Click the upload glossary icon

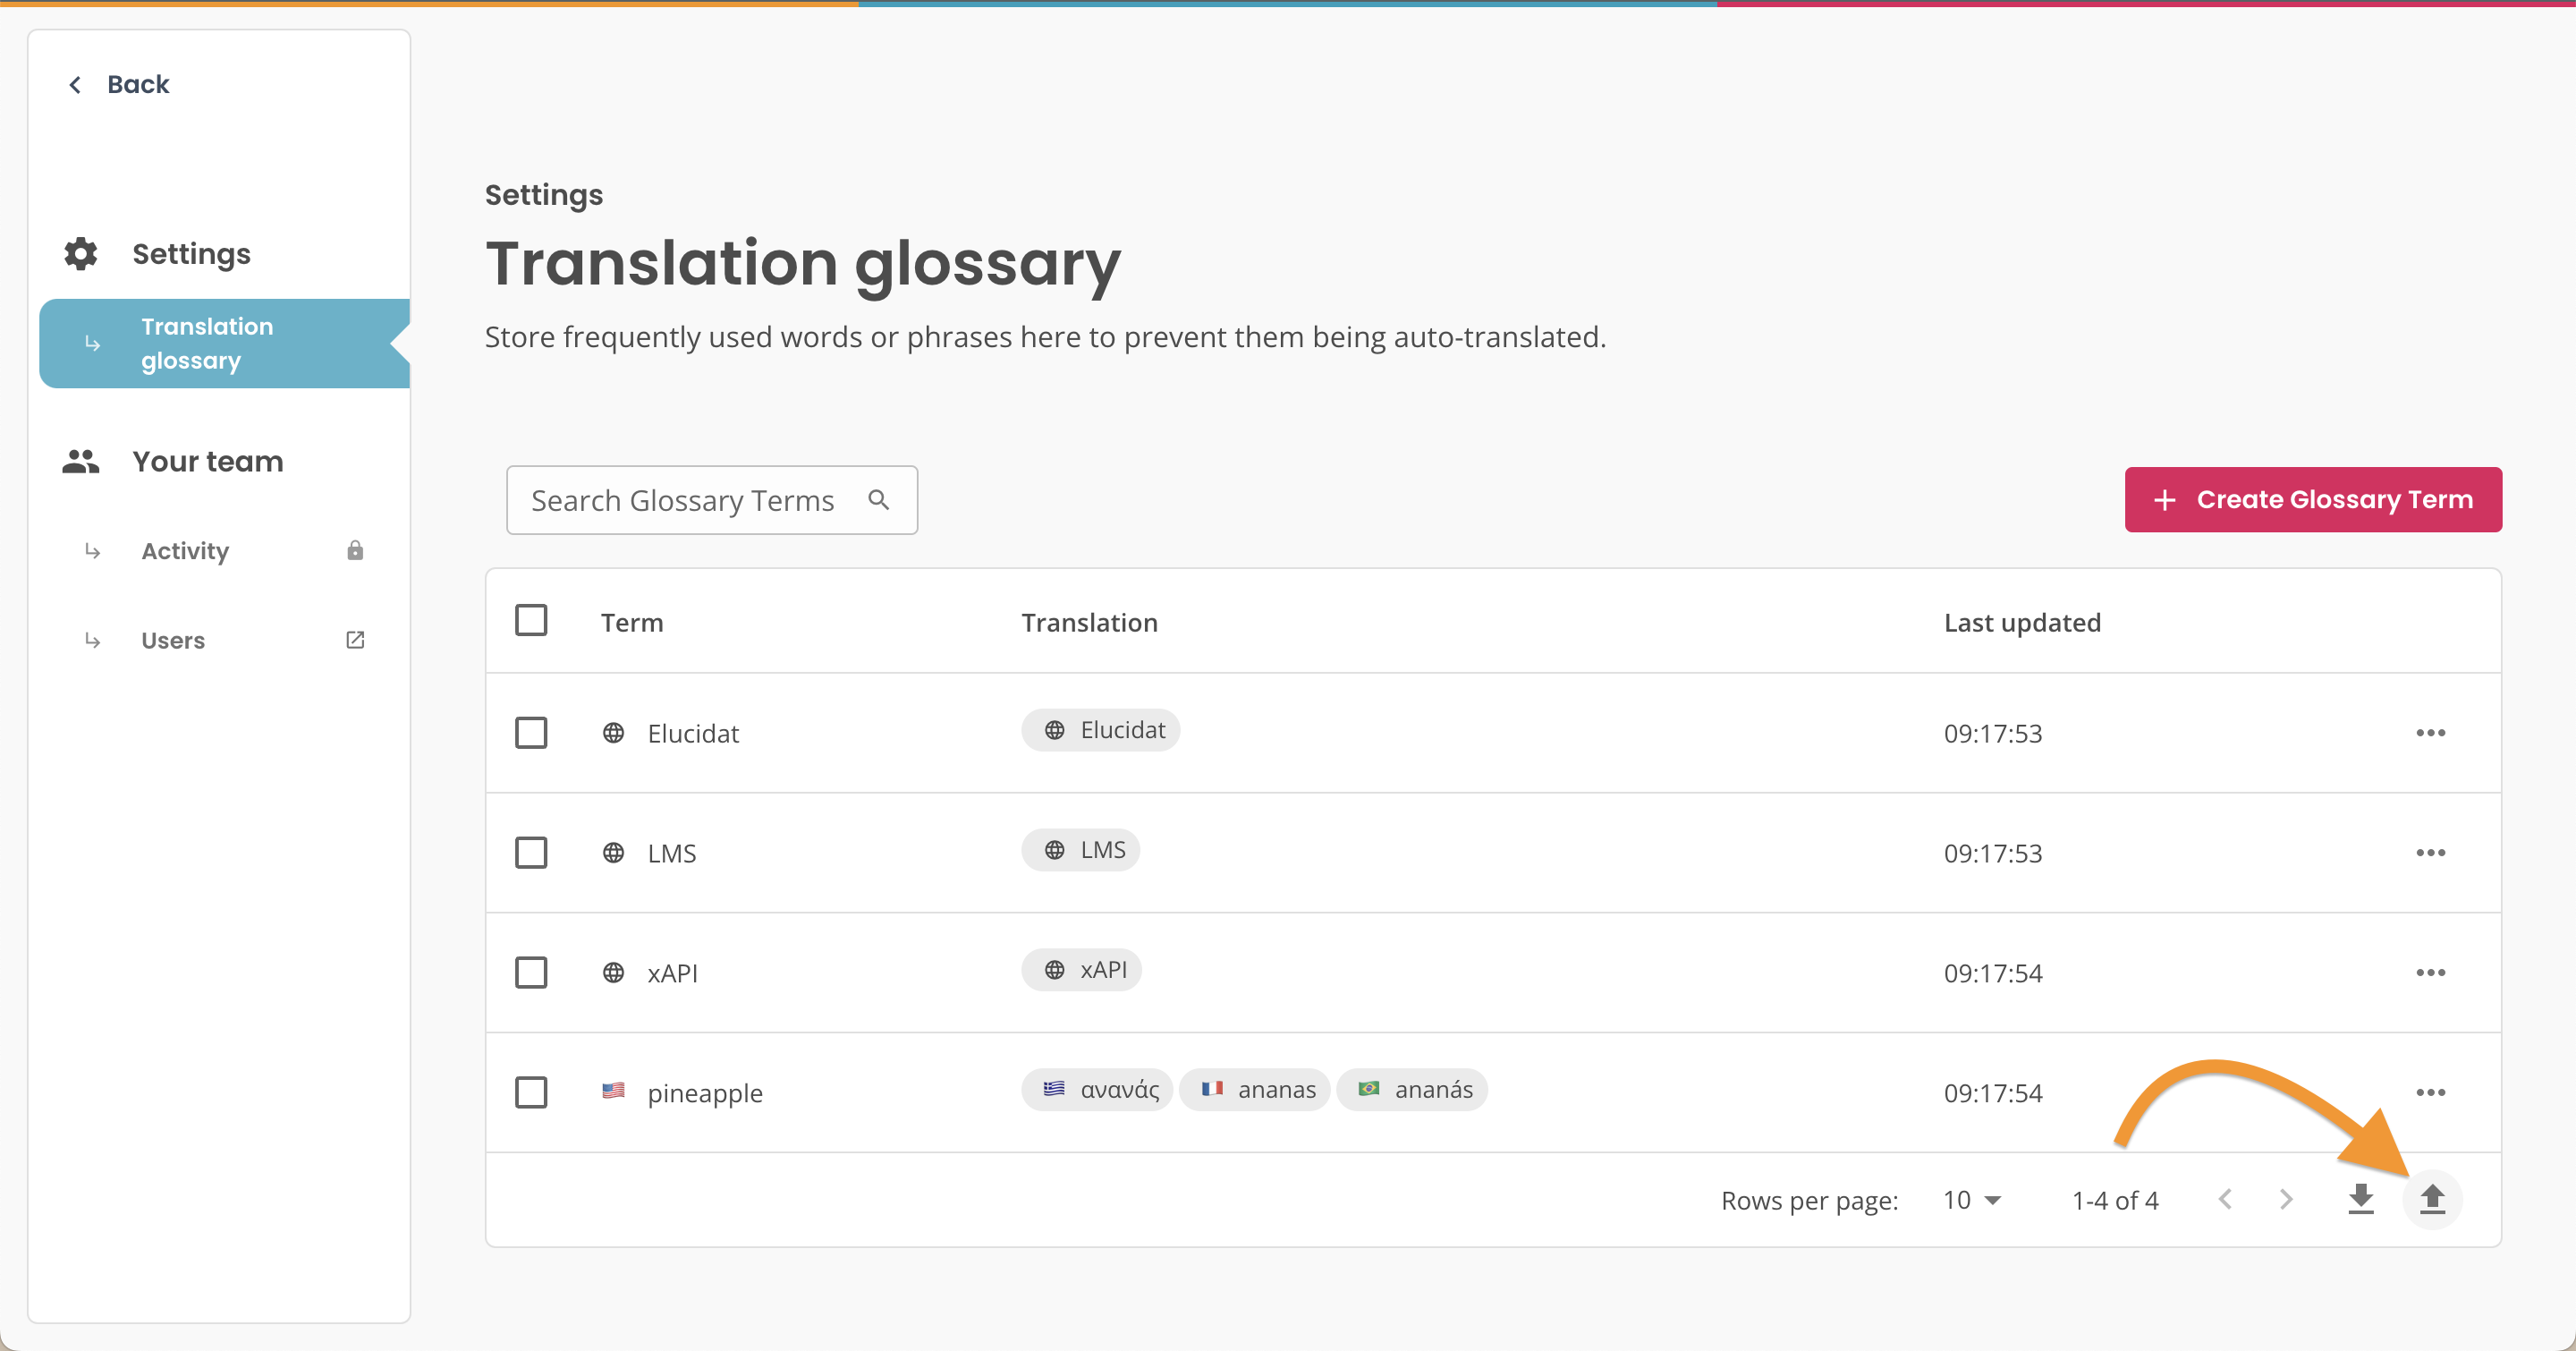pyautogui.click(x=2433, y=1199)
